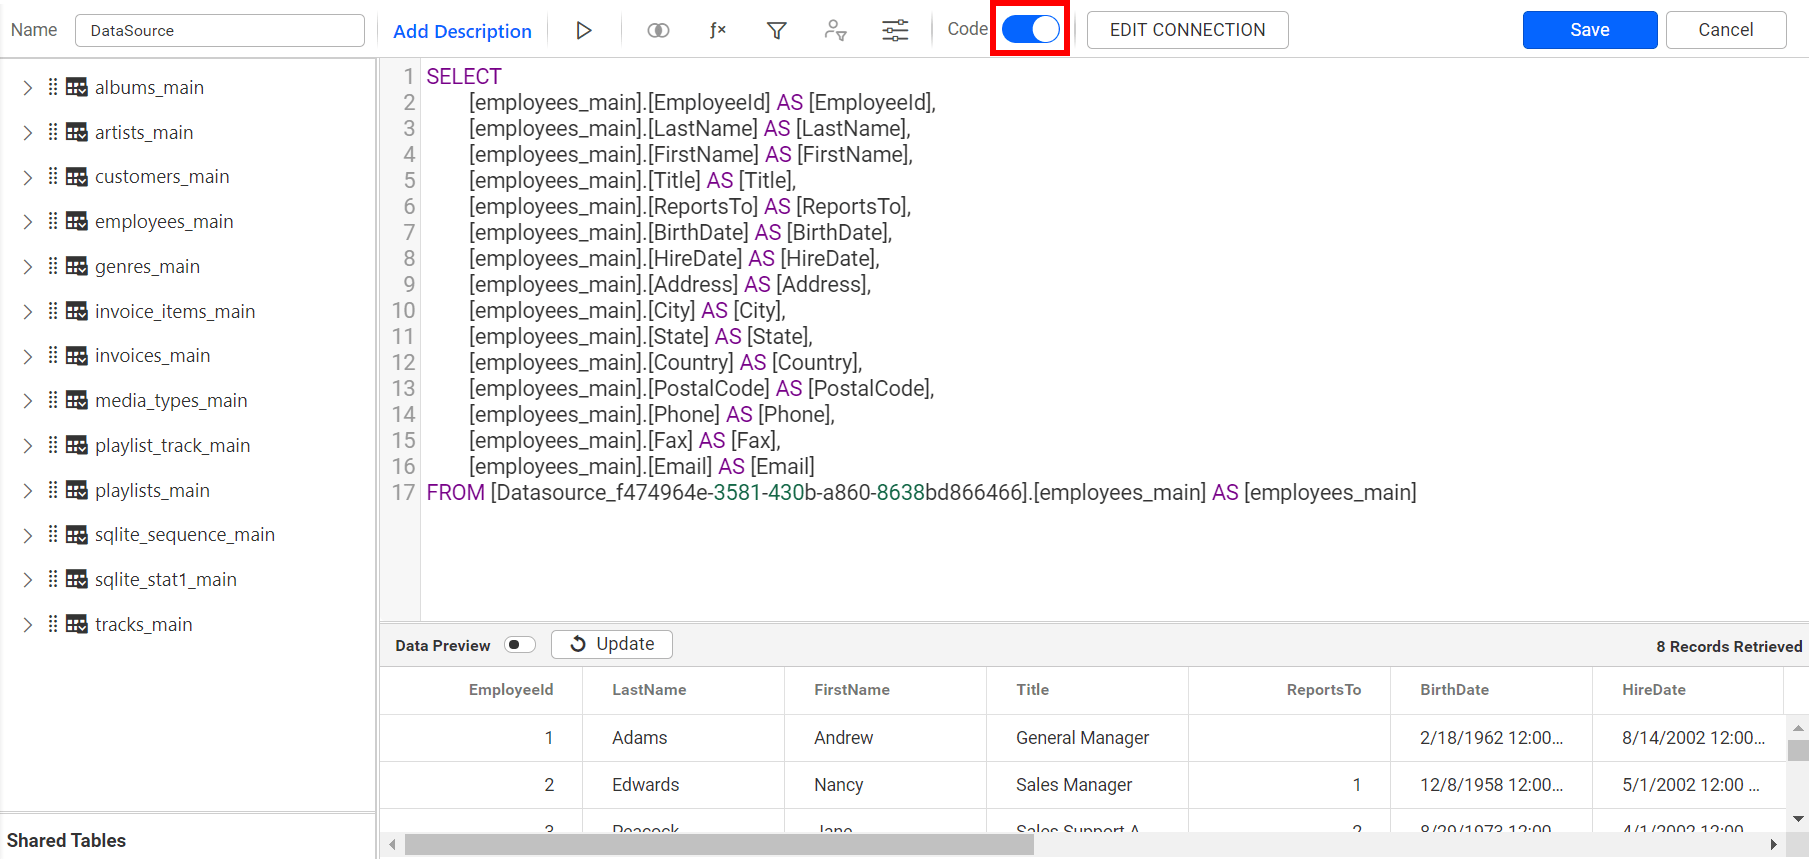The width and height of the screenshot is (1809, 859).
Task: Click the ReportsTo column header
Action: coord(1324,690)
